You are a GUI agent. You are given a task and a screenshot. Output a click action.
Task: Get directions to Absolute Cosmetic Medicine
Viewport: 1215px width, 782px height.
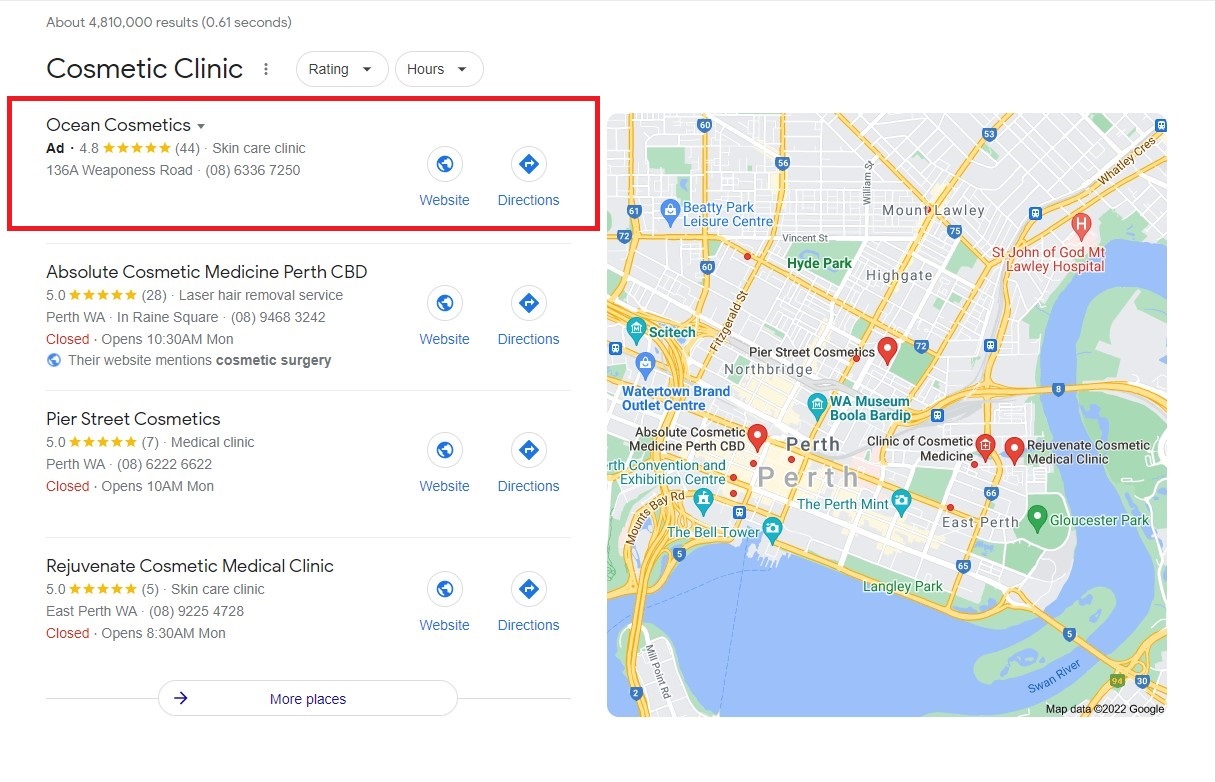[529, 303]
